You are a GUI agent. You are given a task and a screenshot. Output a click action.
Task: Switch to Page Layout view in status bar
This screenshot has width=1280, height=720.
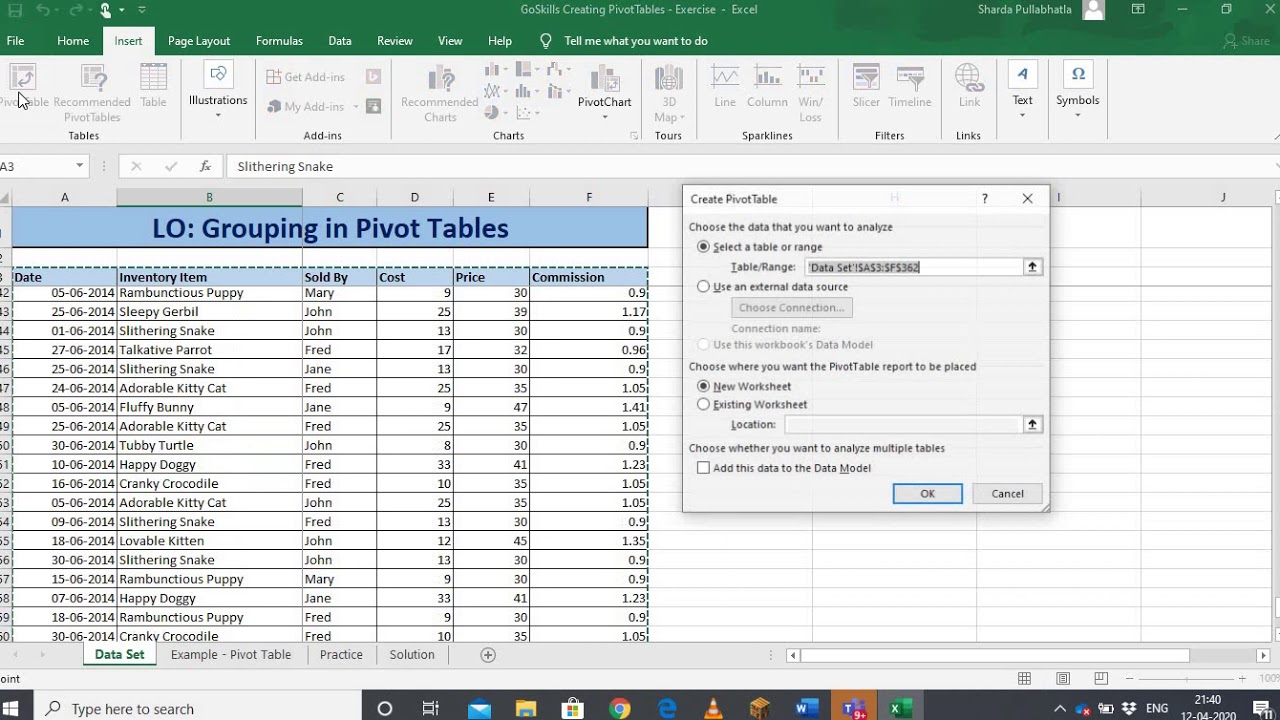pyautogui.click(x=1061, y=679)
